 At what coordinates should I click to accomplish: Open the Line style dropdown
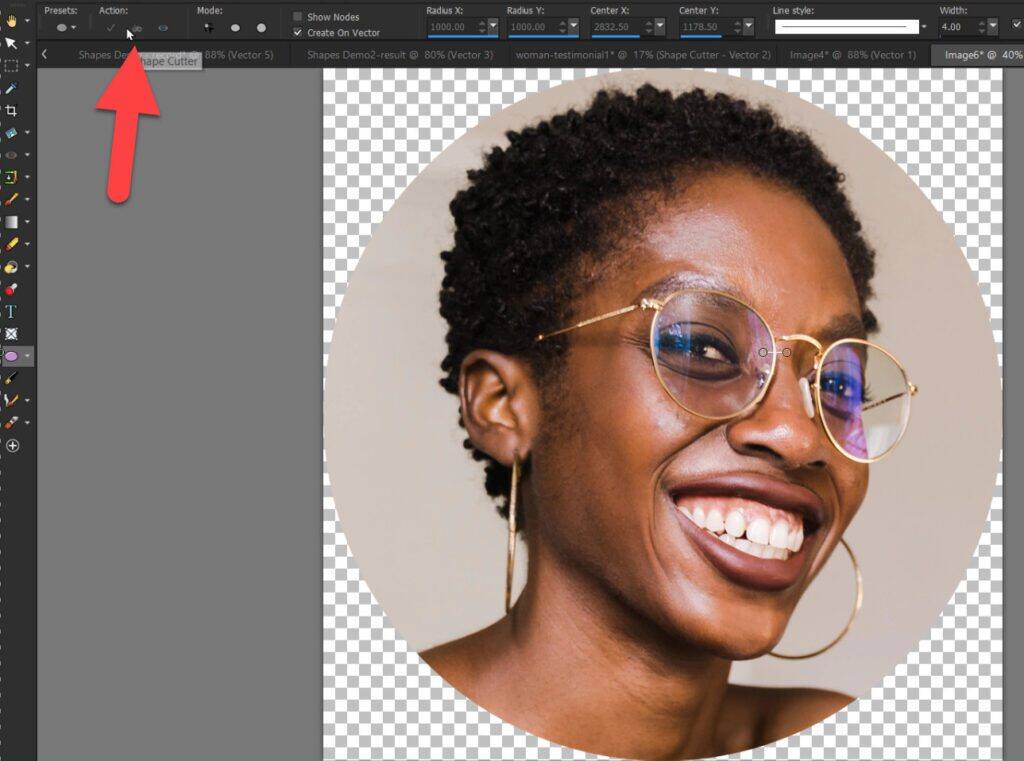point(925,26)
